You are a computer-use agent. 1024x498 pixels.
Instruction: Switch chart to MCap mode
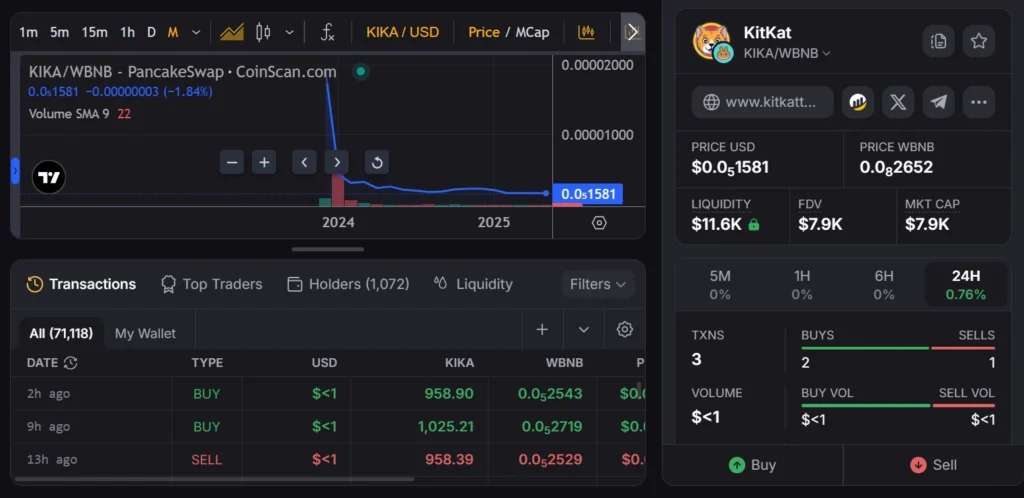click(532, 32)
